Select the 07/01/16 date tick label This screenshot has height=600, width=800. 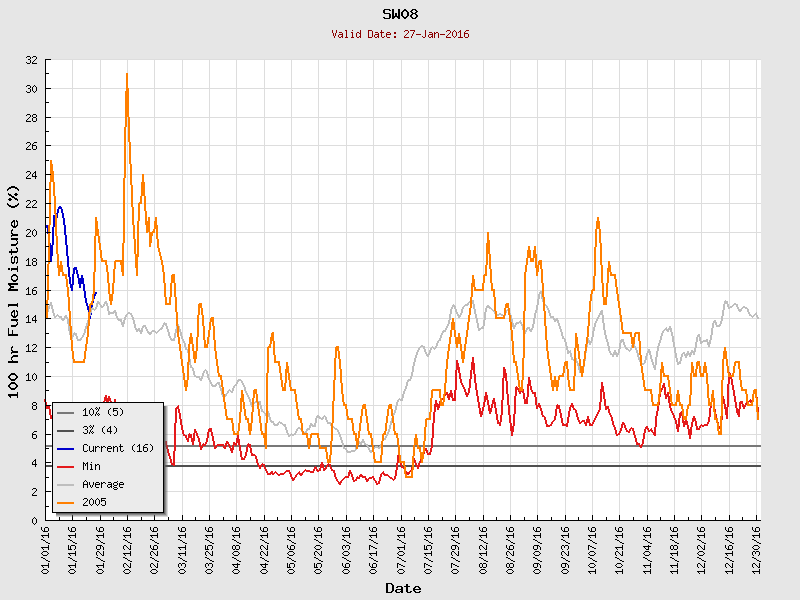401,548
